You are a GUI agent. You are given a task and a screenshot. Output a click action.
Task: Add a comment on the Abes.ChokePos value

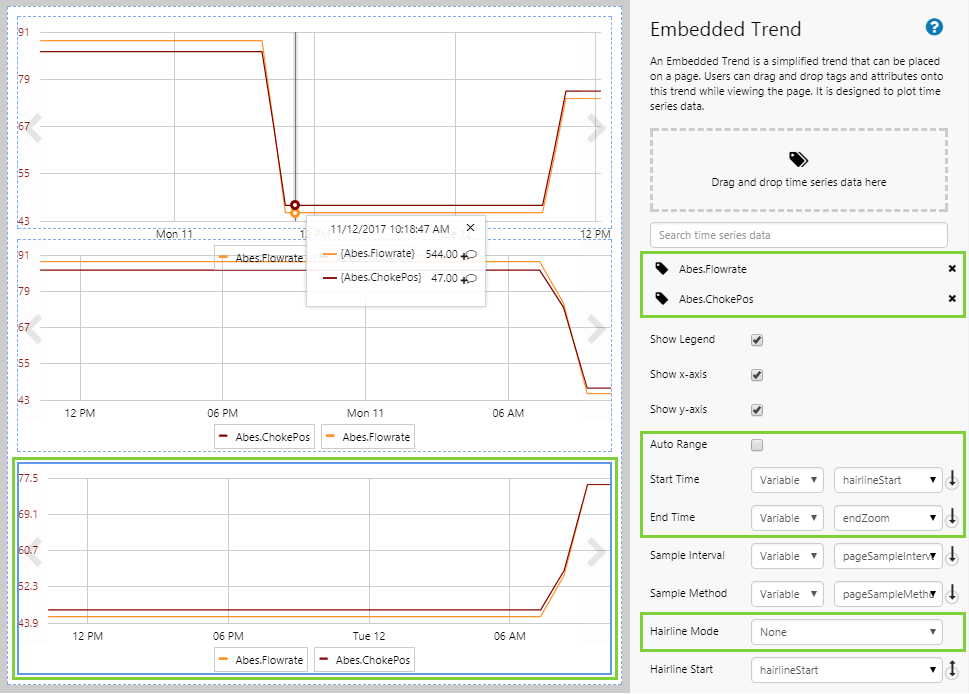click(x=467, y=279)
